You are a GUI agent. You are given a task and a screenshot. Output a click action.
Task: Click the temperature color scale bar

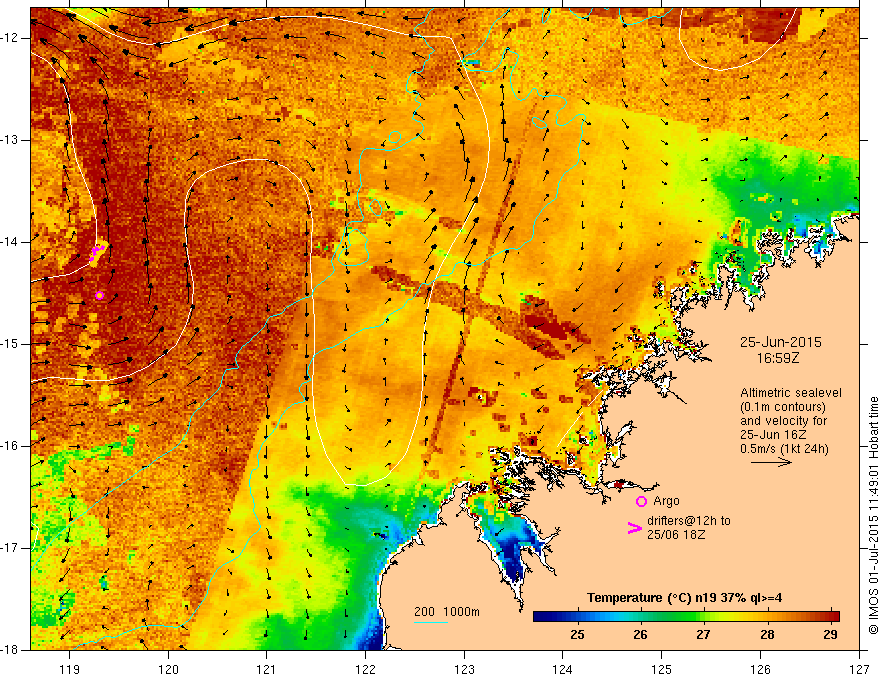[686, 616]
